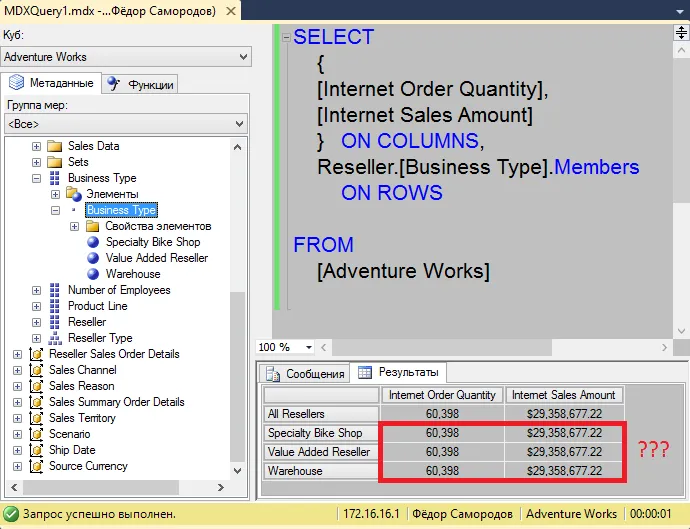Expand the Reseller Type hierarchy
The width and height of the screenshot is (690, 529).
37,338
